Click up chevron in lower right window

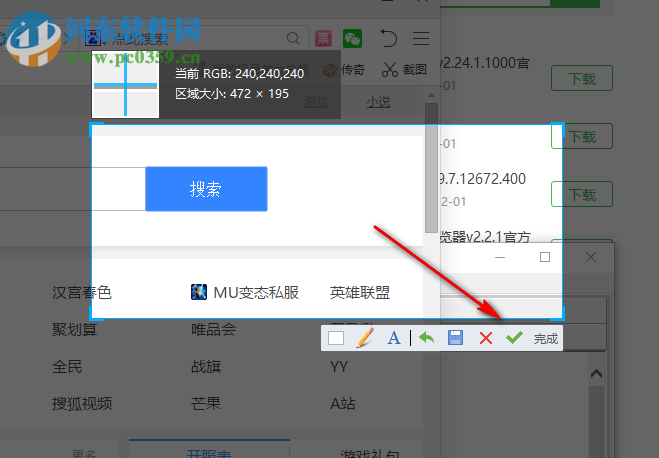pyautogui.click(x=596, y=373)
